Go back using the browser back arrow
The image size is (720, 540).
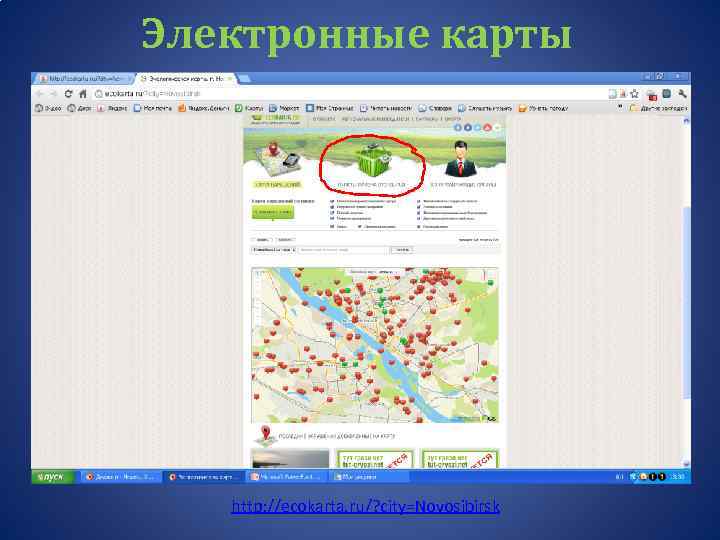pos(40,94)
